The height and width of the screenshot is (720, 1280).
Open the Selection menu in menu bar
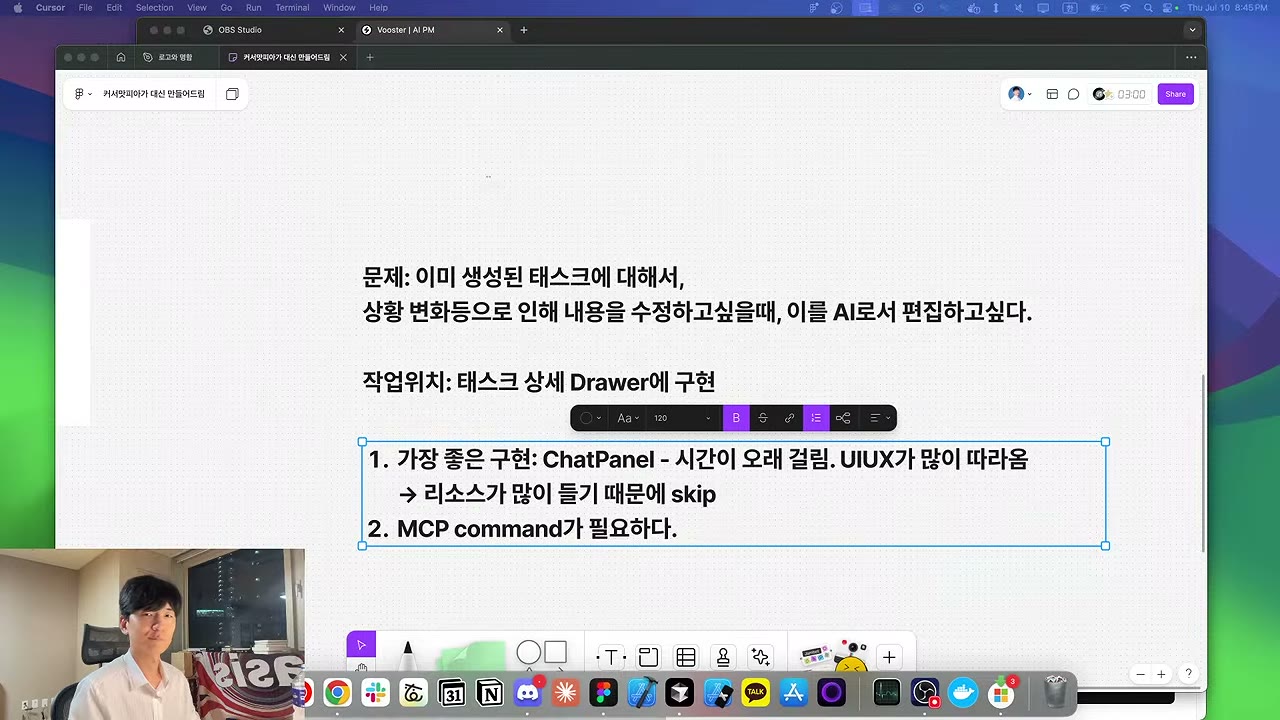tap(154, 8)
